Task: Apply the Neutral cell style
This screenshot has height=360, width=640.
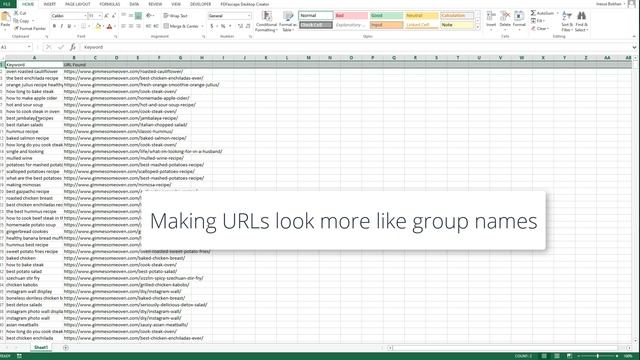Action: click(422, 16)
